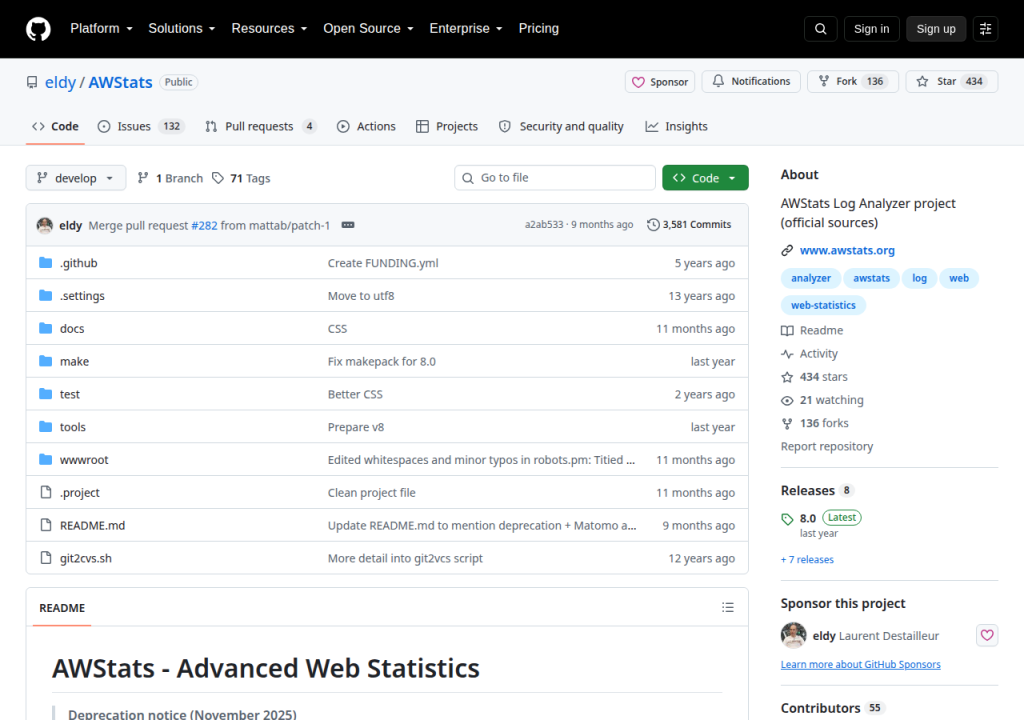This screenshot has height=720, width=1024.
Task: Expand the Platform menu
Action: coord(101,29)
